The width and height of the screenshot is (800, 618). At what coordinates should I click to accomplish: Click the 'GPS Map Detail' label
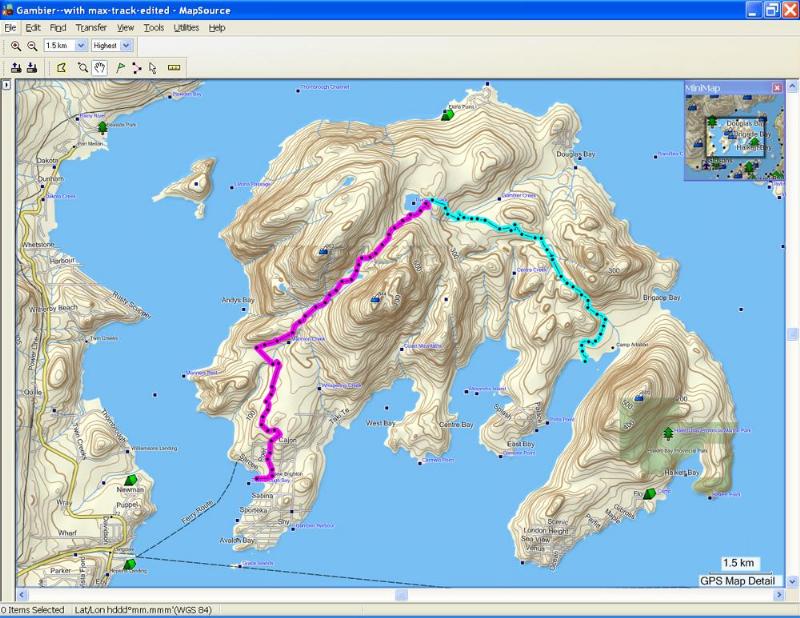coord(737,581)
